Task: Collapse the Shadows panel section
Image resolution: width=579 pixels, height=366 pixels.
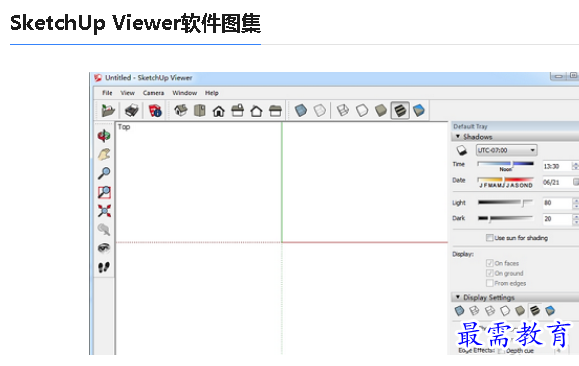Action: pyautogui.click(x=458, y=137)
